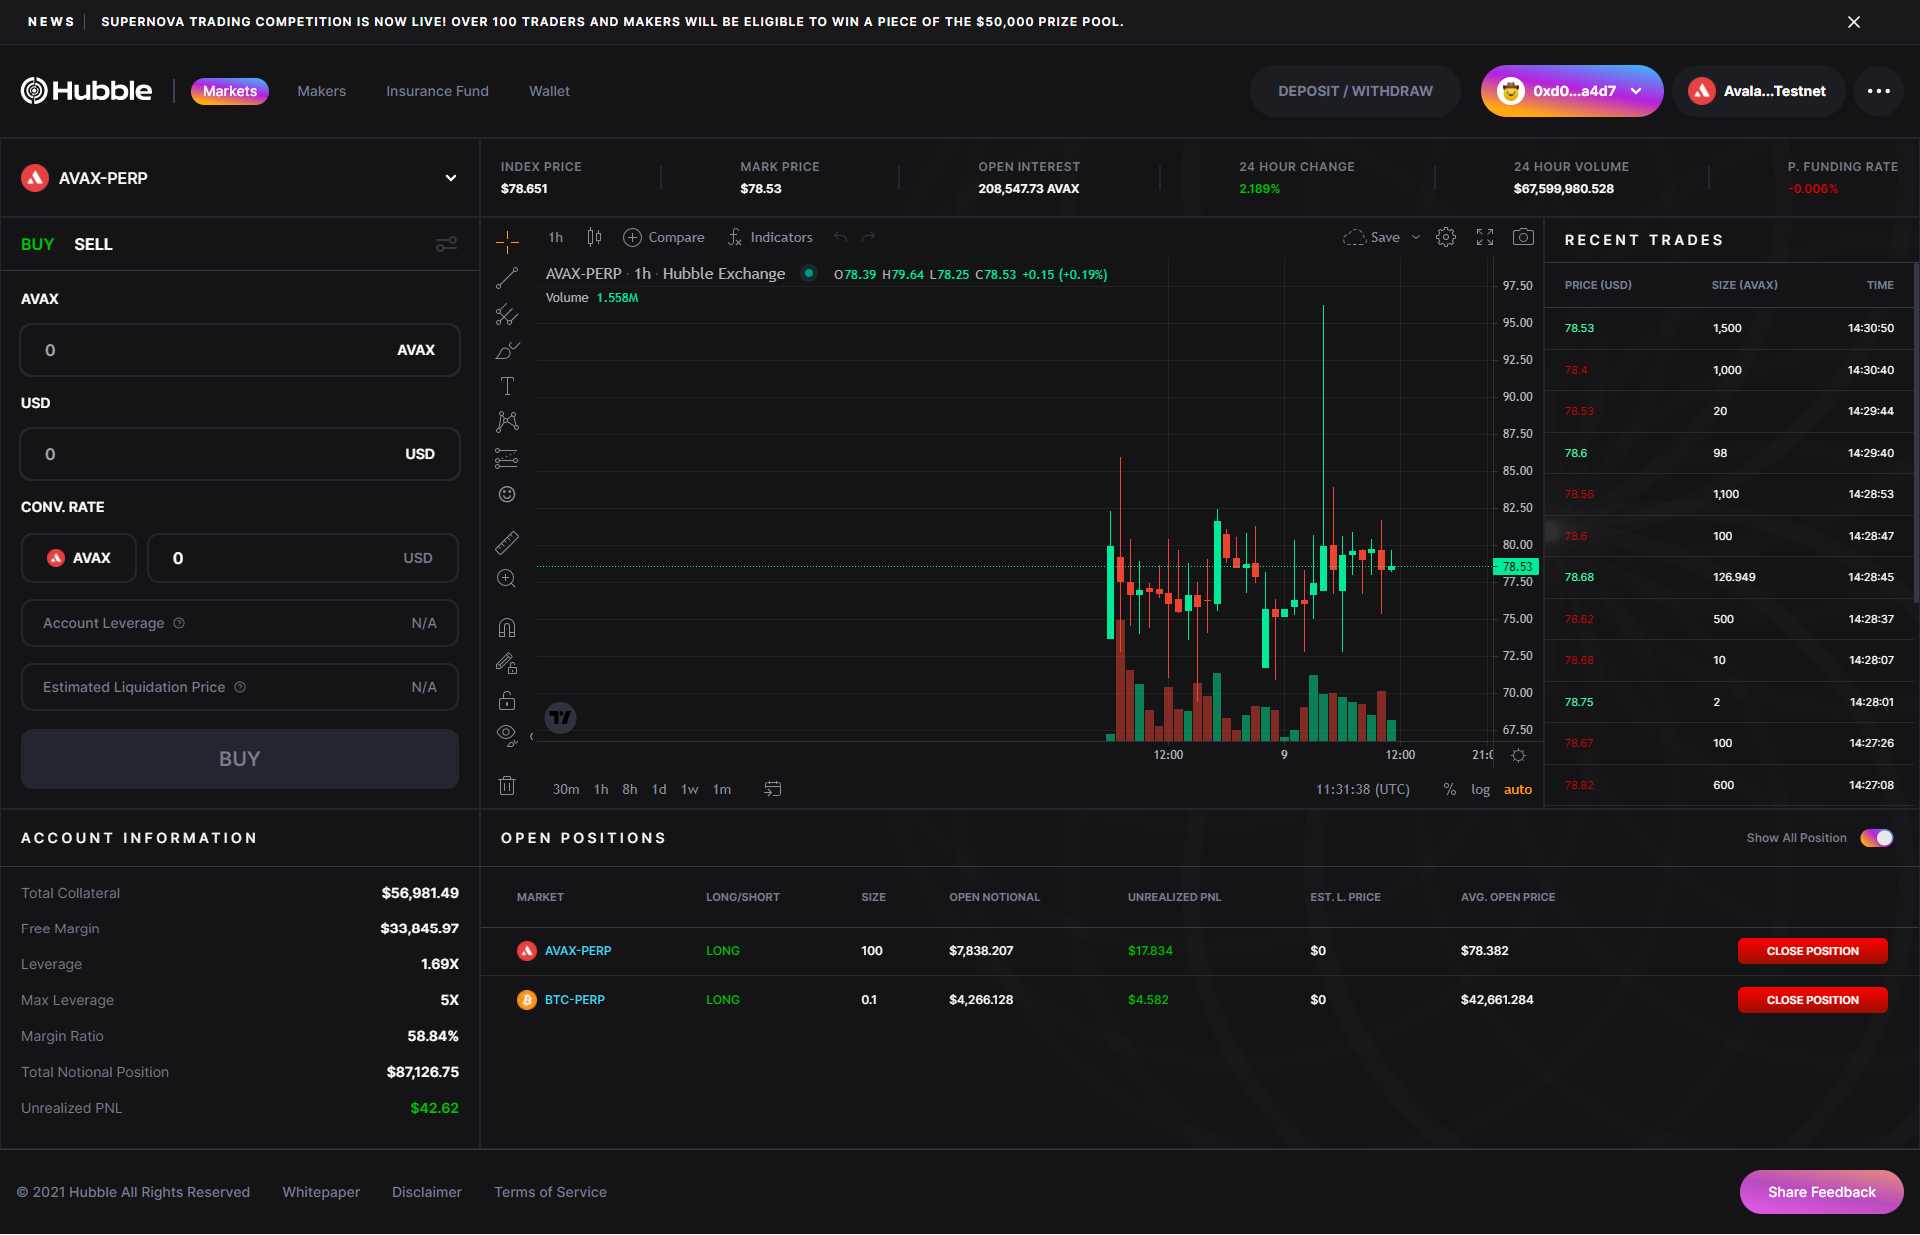
Task: Click the redo arrow in chart toolbar
Action: point(869,237)
